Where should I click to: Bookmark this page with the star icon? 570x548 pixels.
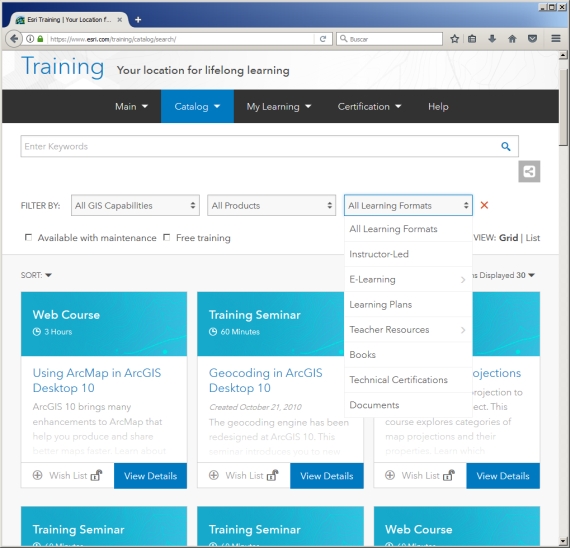[454, 39]
